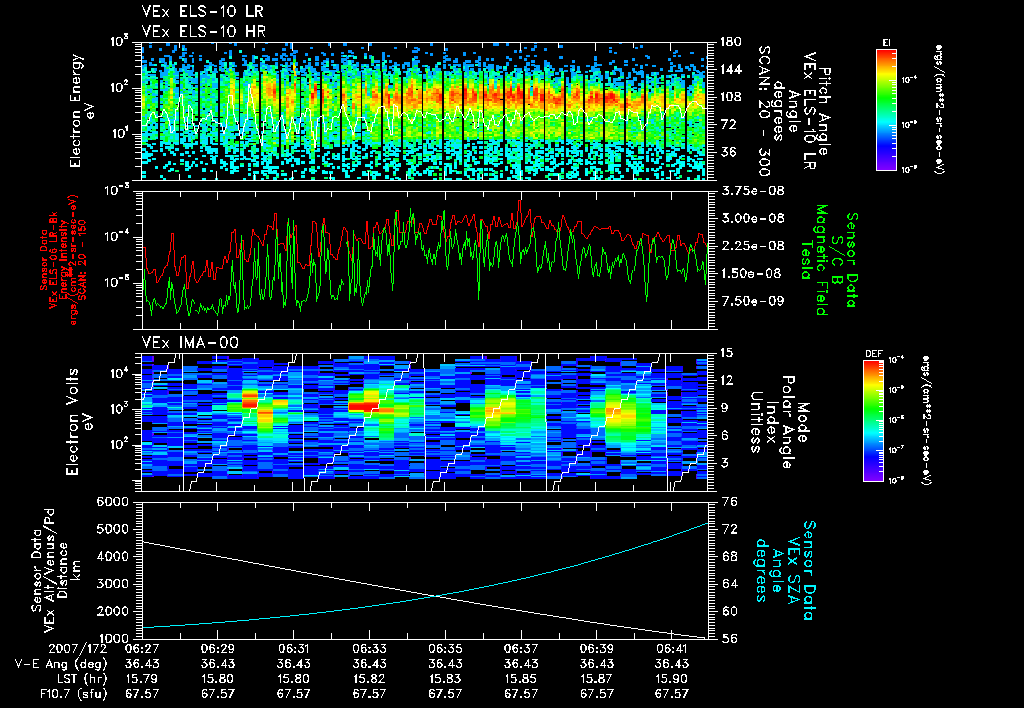Click the 'VEx IMA-00' panel title

pyautogui.click(x=190, y=342)
